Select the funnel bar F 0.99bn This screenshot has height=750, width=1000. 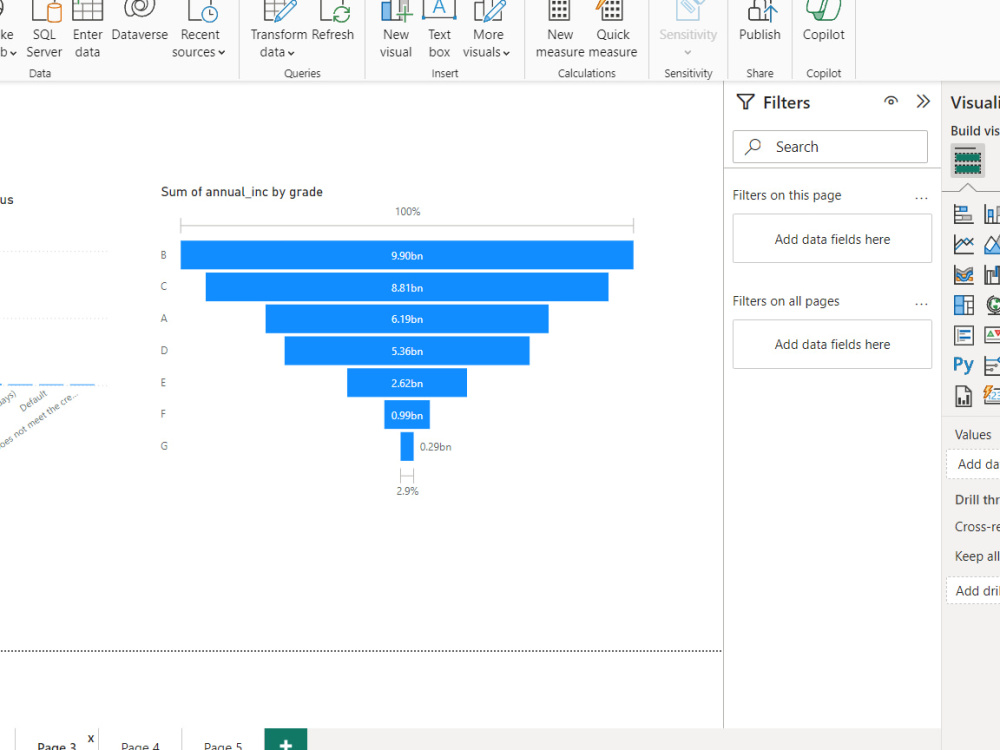(407, 415)
